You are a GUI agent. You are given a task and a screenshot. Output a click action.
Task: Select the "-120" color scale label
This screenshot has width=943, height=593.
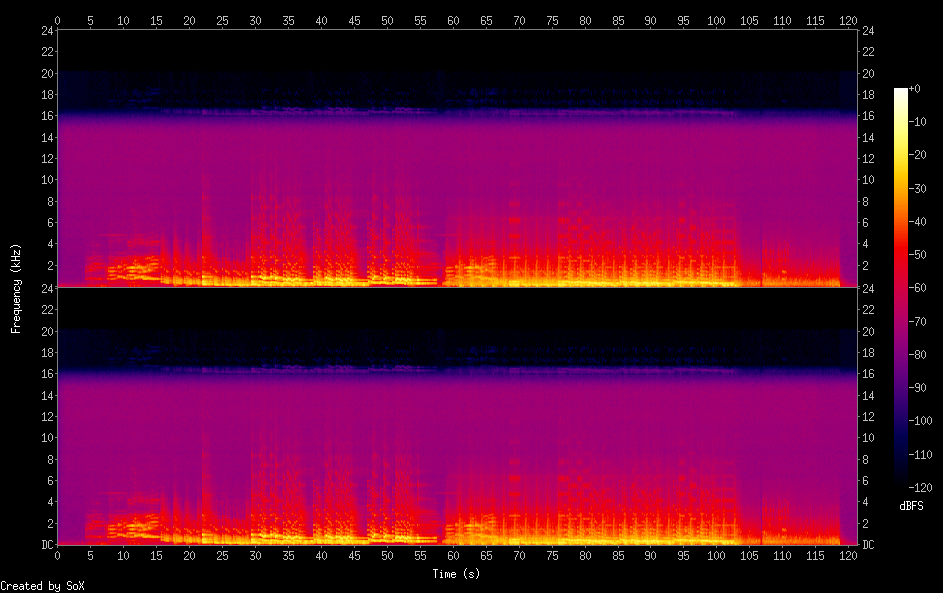tap(920, 487)
